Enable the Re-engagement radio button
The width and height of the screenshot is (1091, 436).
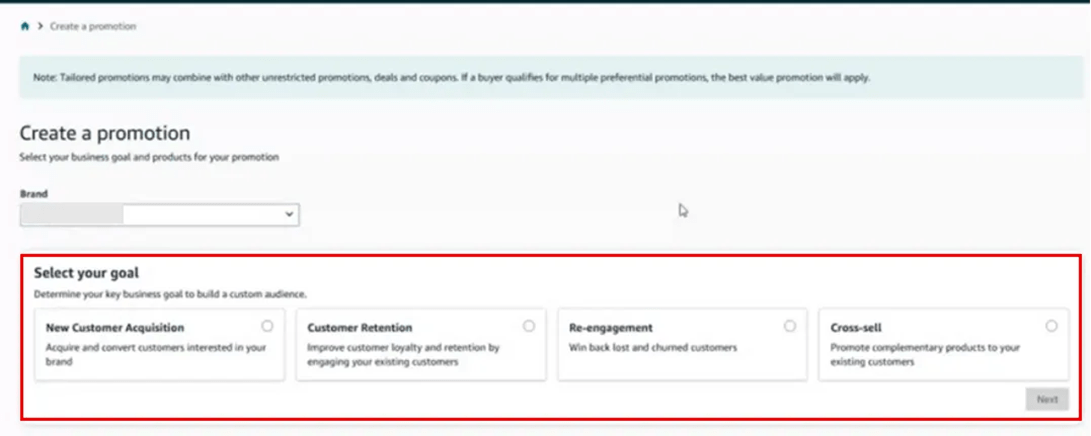pyautogui.click(x=790, y=326)
